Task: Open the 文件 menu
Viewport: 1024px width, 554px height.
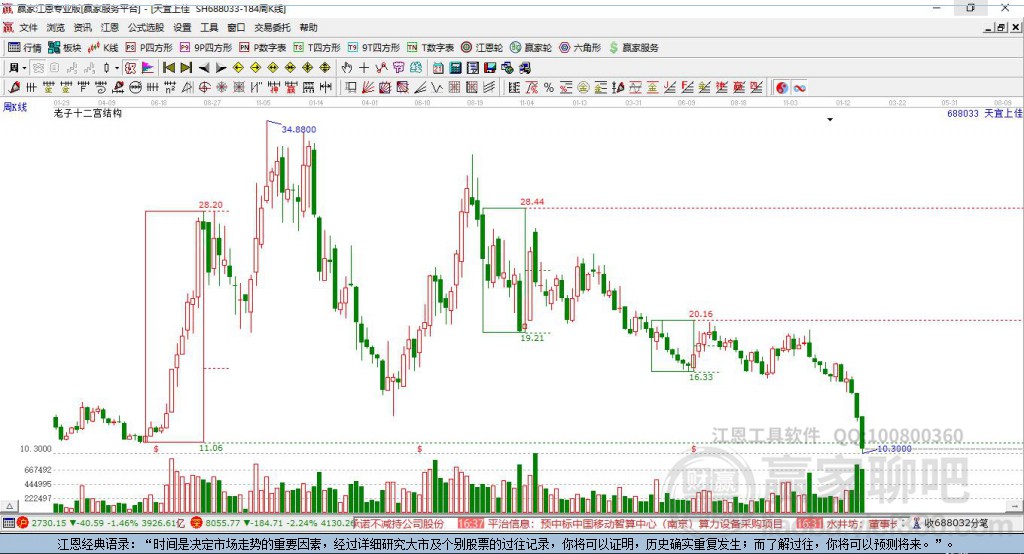Action: [x=28, y=27]
